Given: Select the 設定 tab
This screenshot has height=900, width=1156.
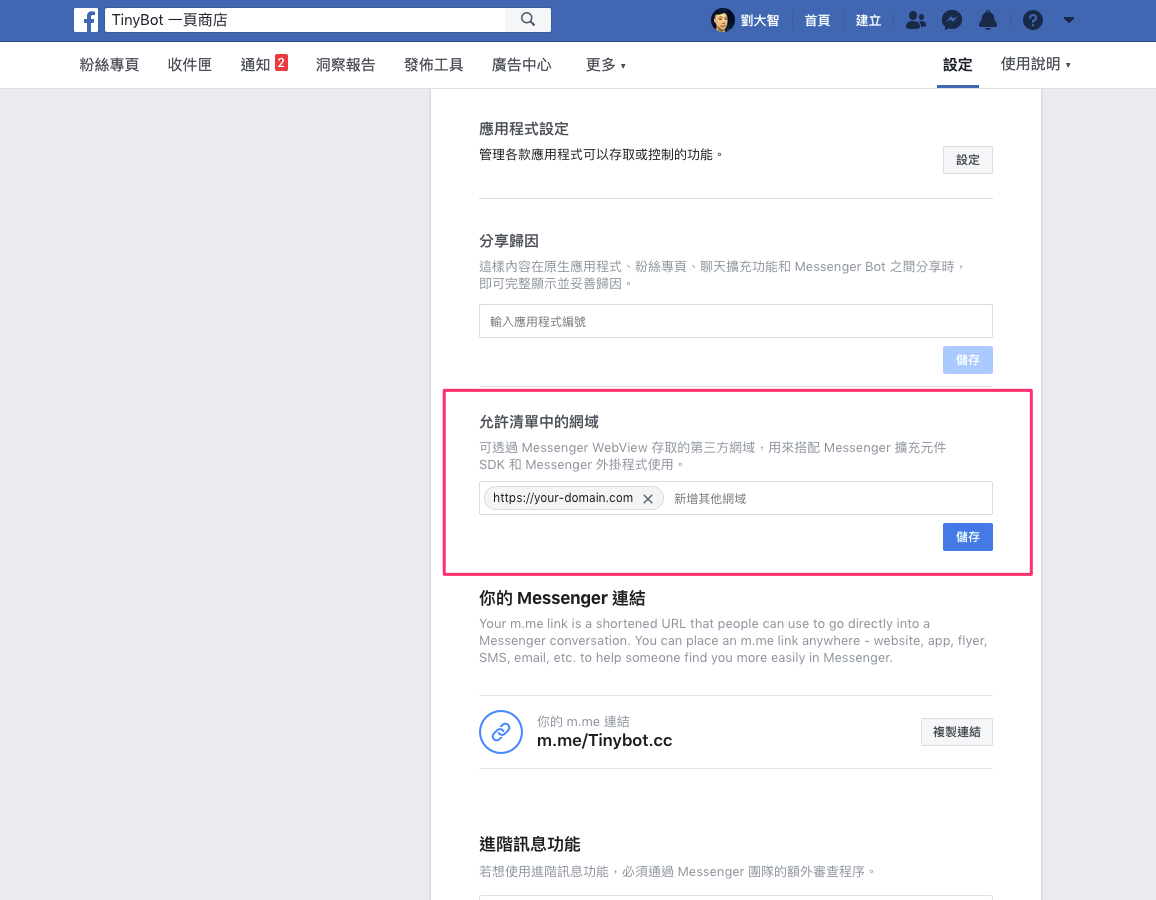Looking at the screenshot, I should (958, 65).
